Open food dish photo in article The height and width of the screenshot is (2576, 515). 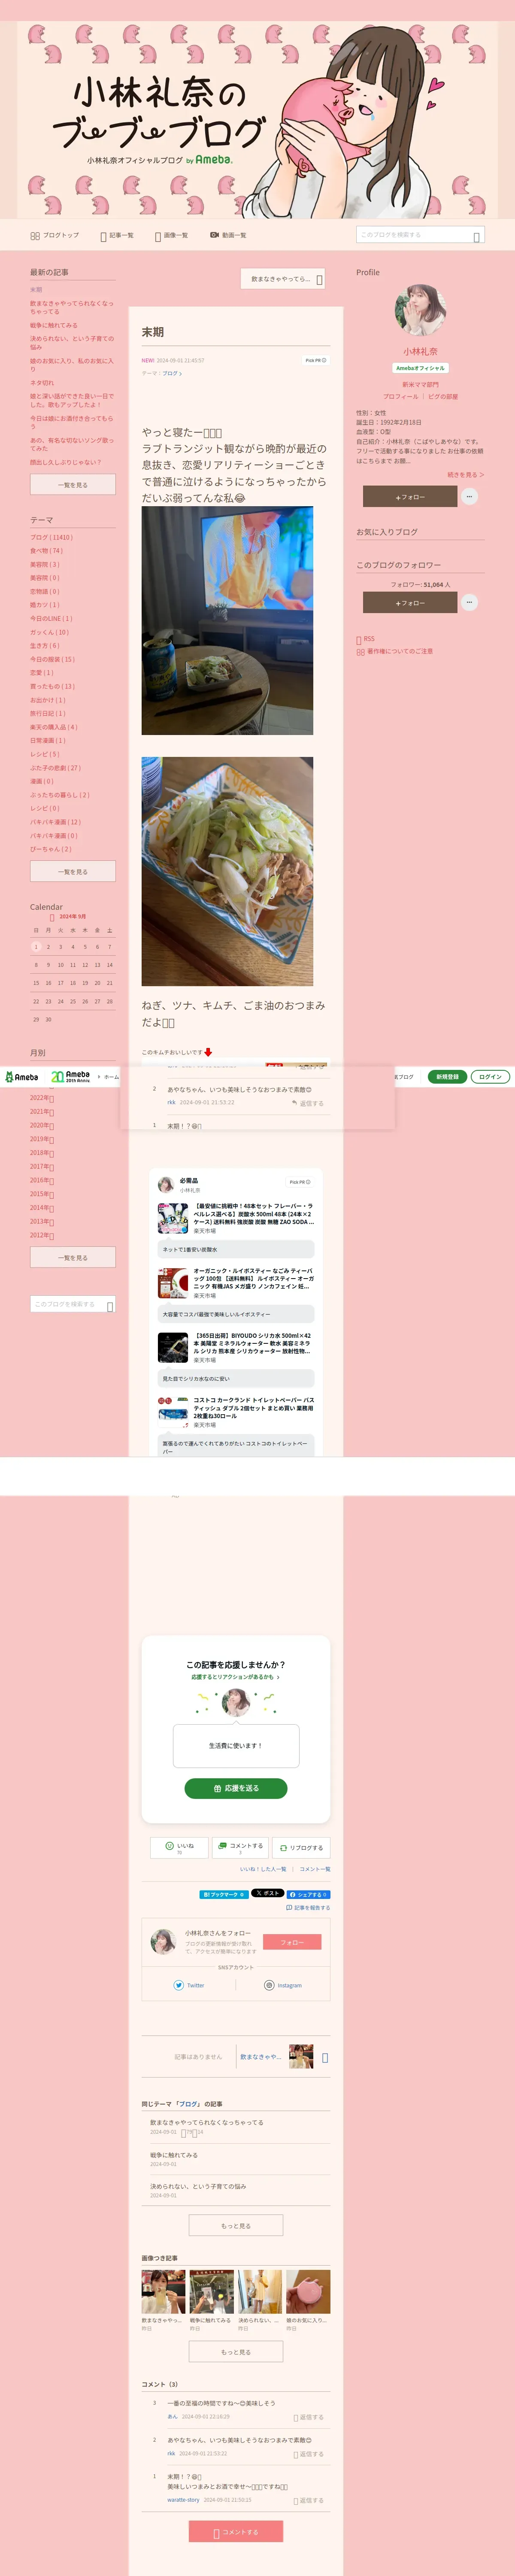(227, 871)
